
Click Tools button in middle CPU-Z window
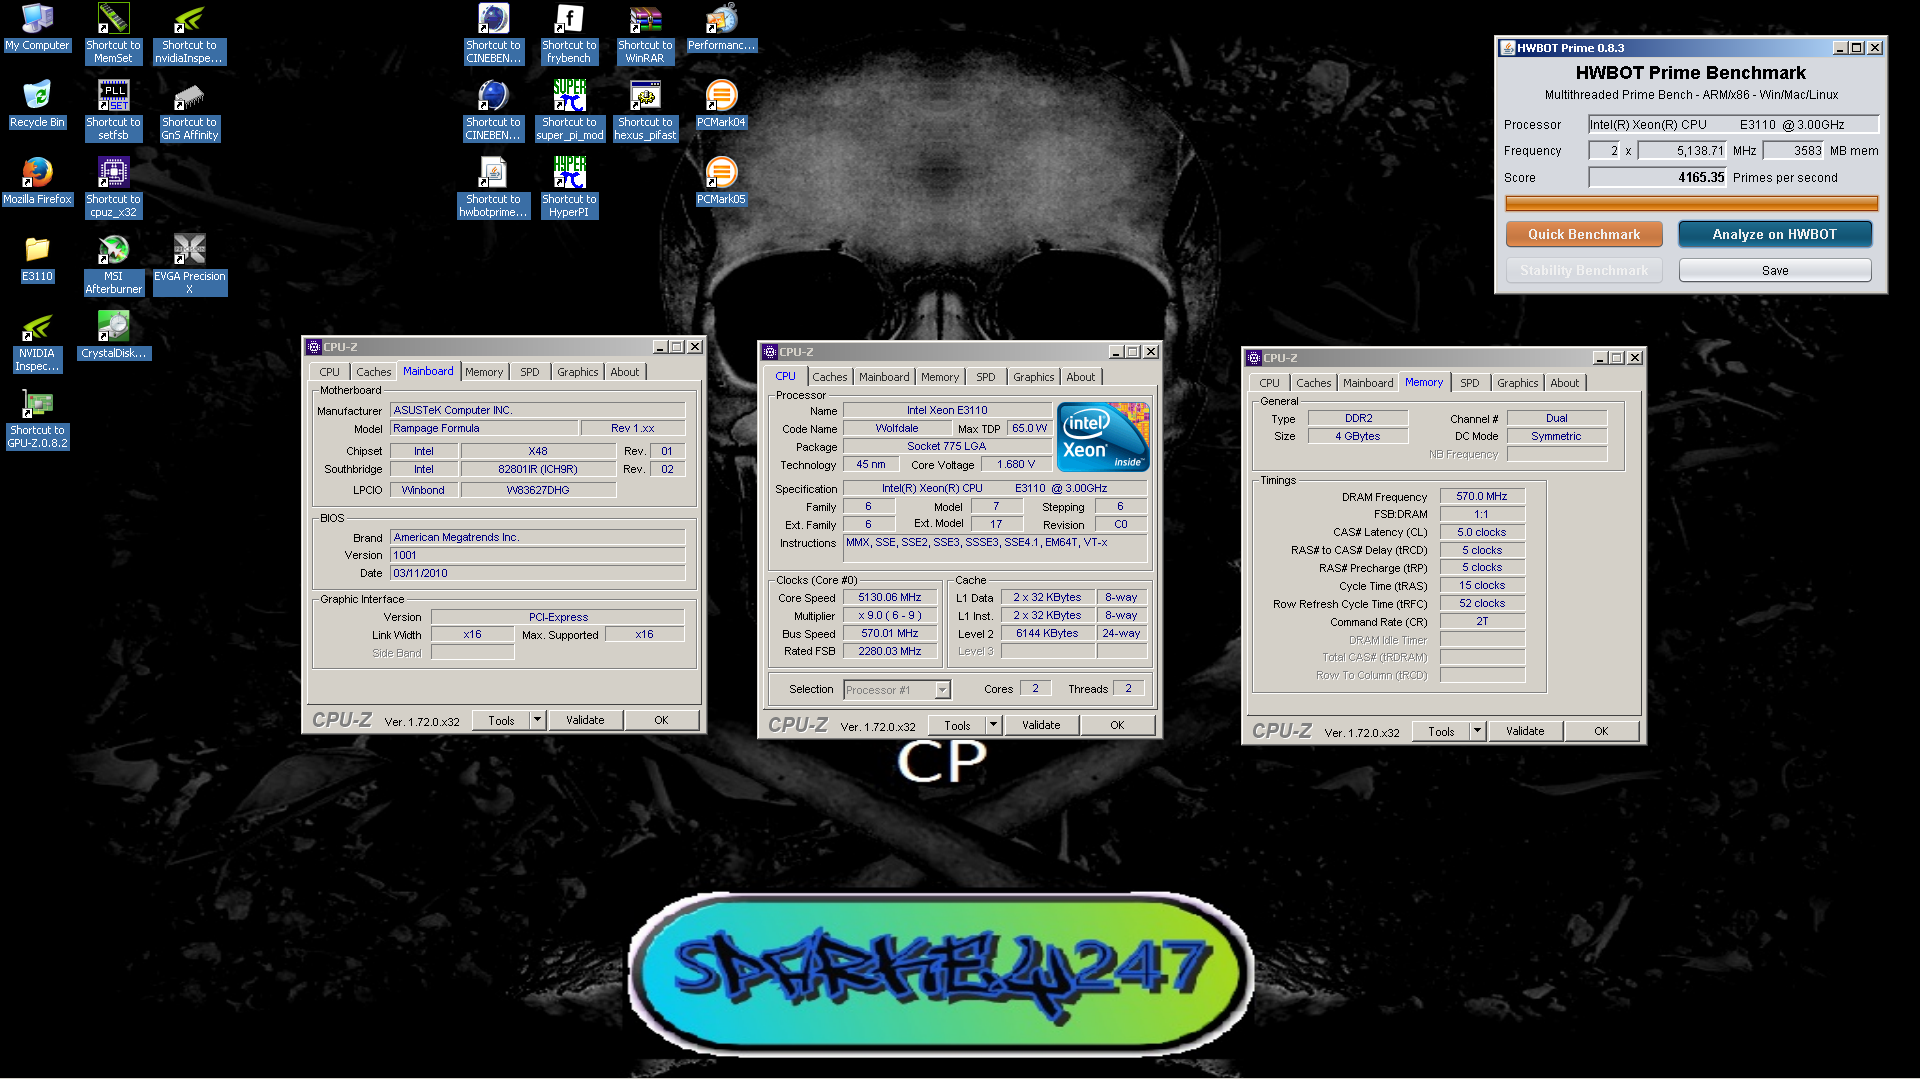pyautogui.click(x=957, y=725)
